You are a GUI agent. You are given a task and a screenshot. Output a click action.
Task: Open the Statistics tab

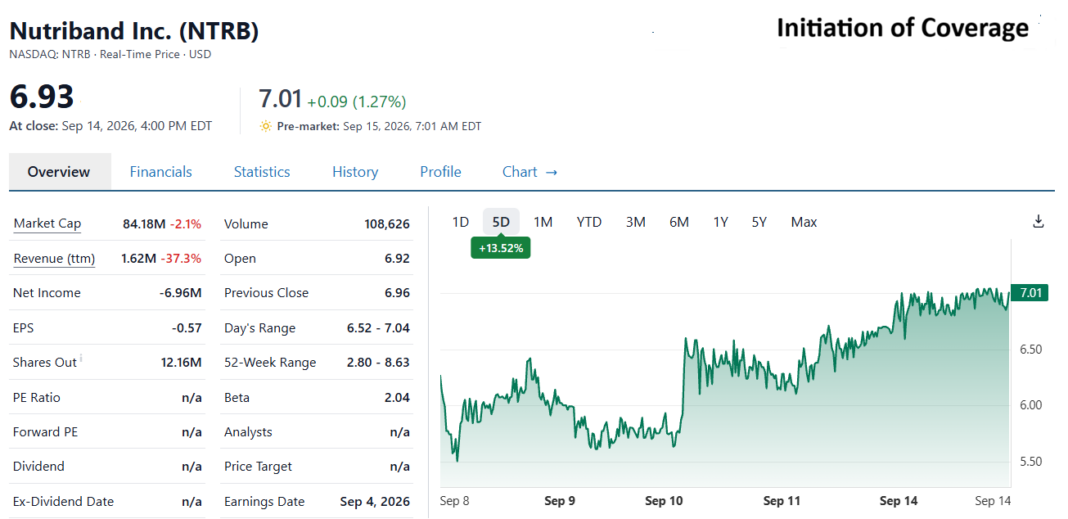262,172
